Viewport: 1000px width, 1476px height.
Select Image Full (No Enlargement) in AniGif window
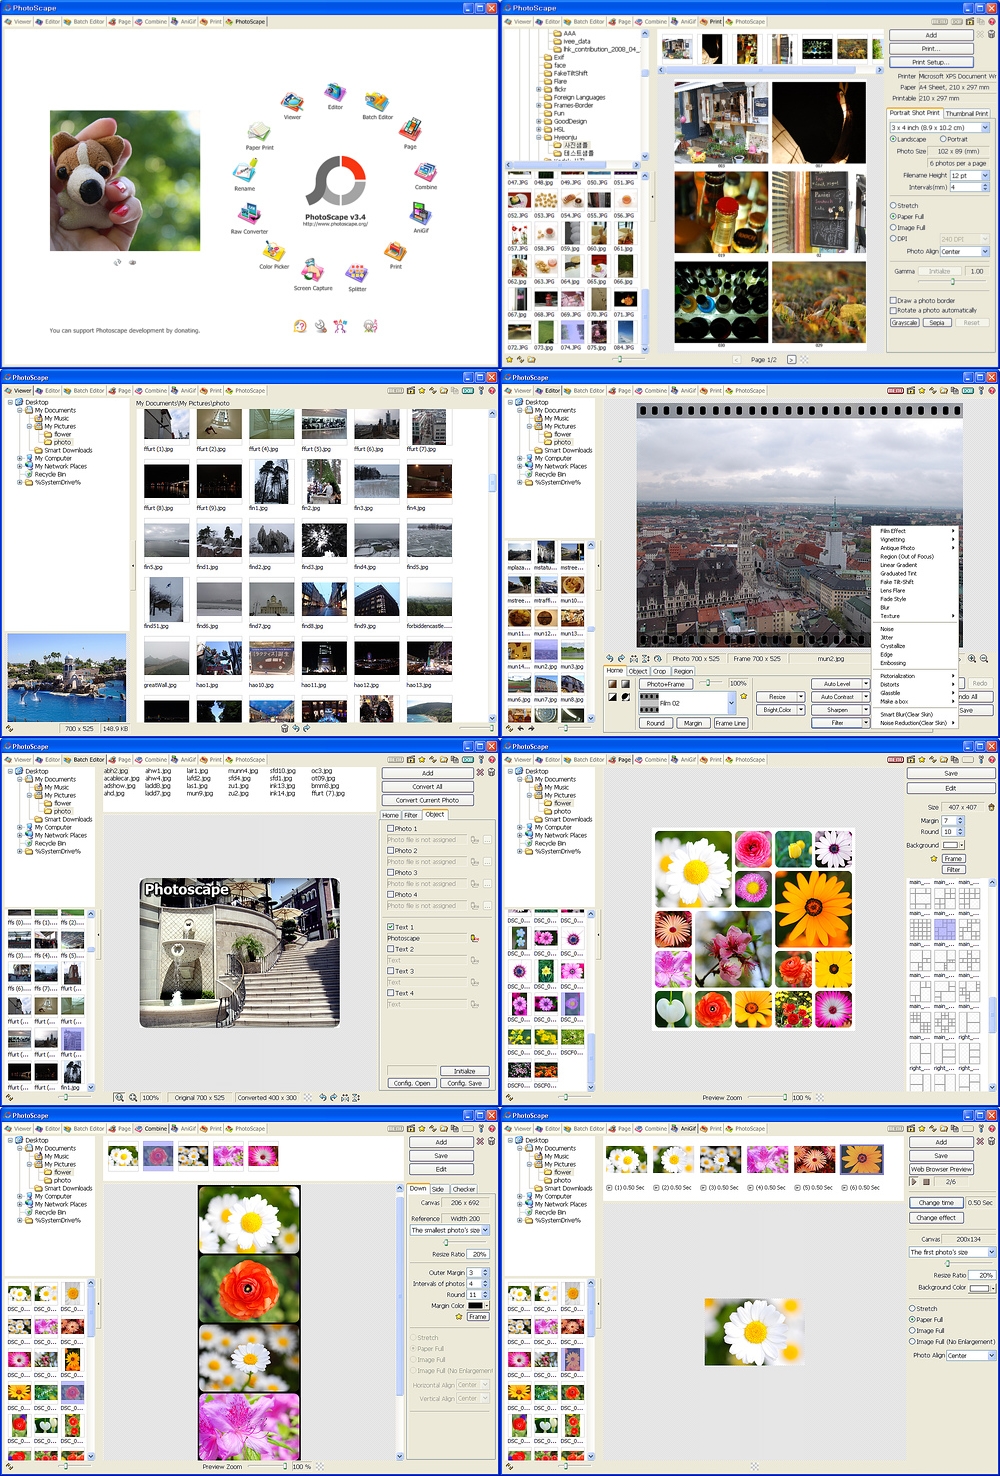[912, 1342]
